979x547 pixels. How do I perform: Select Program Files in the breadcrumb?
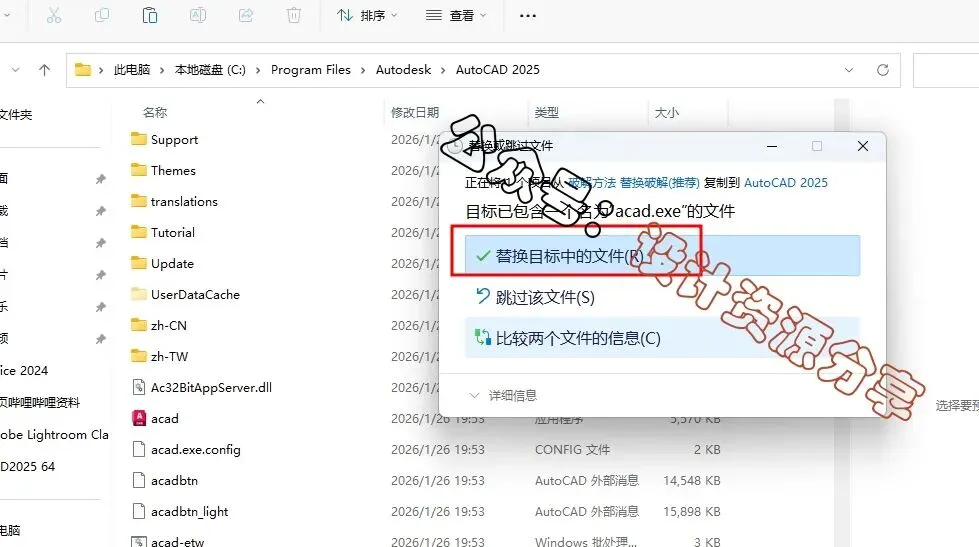(310, 69)
